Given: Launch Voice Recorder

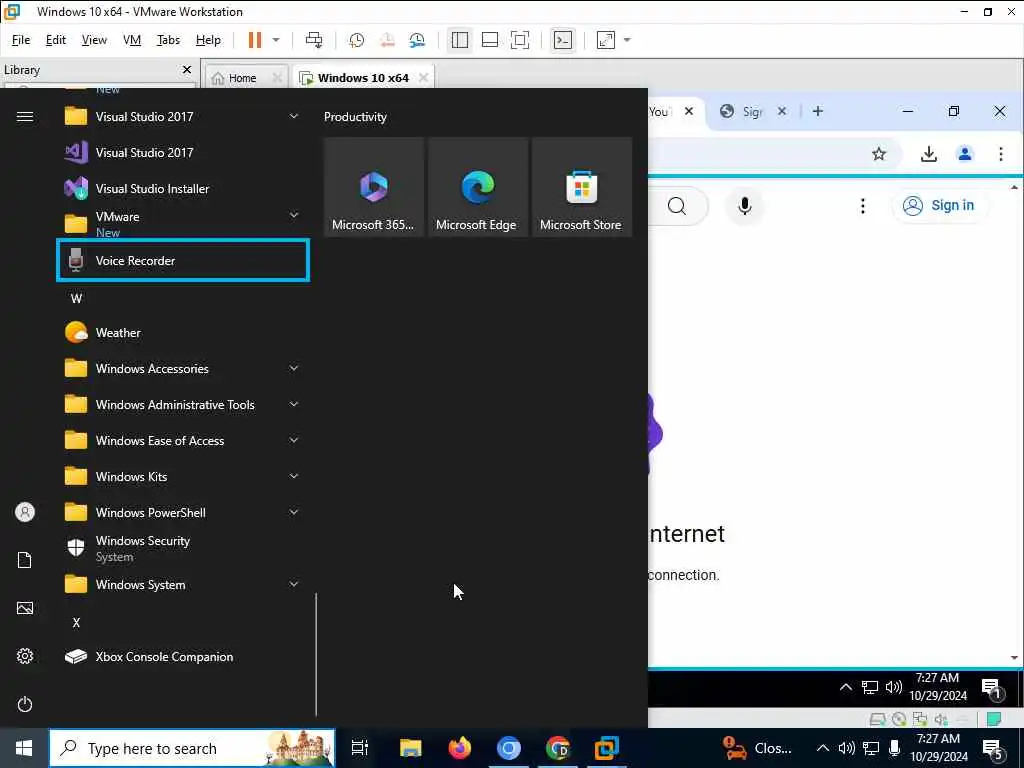Looking at the screenshot, I should coord(183,261).
